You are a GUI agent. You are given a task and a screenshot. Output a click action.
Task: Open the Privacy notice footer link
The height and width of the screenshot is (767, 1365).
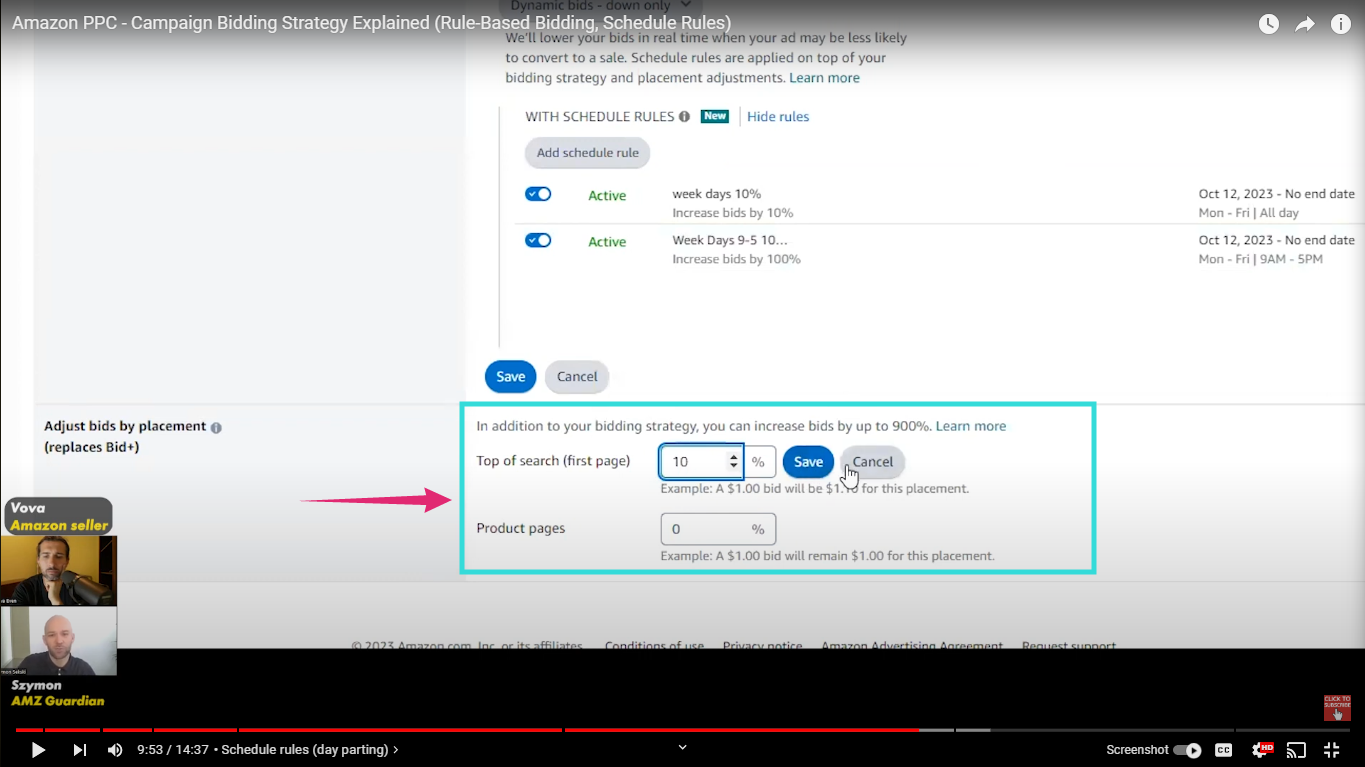[762, 646]
